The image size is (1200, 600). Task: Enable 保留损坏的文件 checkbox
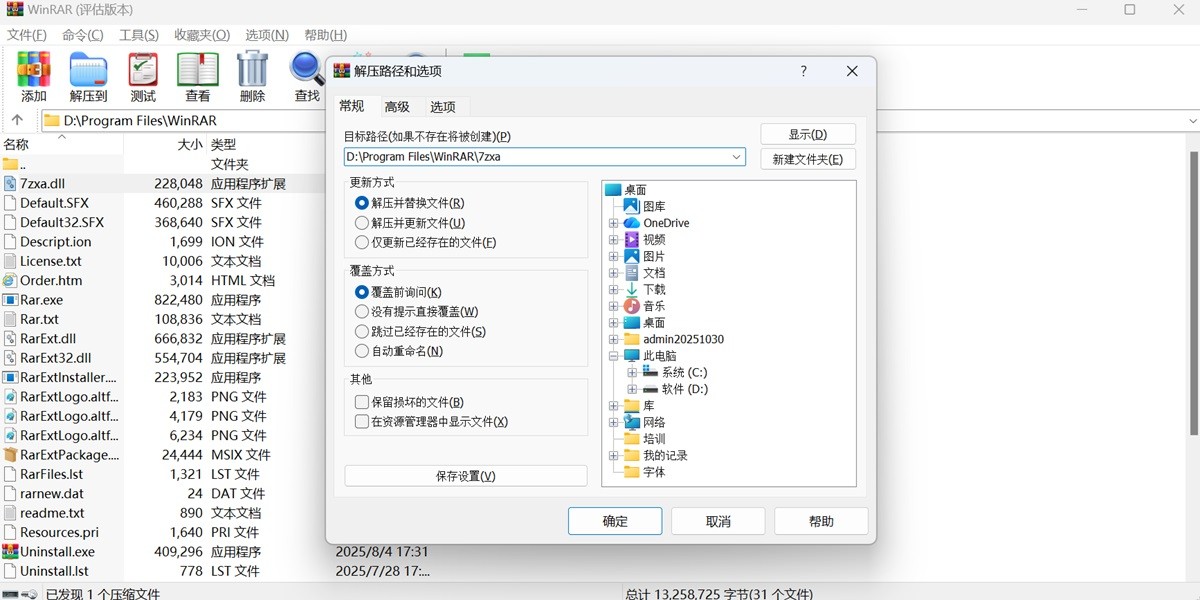coord(362,399)
